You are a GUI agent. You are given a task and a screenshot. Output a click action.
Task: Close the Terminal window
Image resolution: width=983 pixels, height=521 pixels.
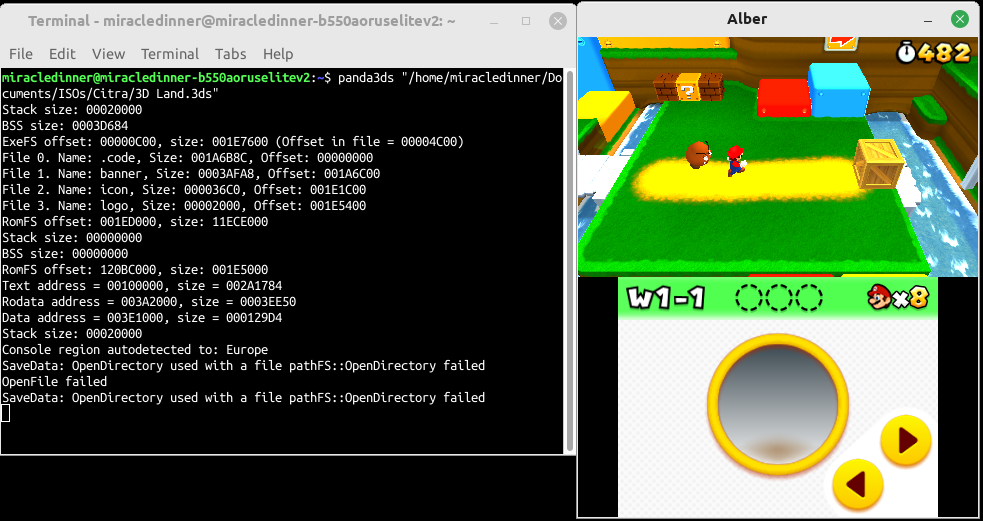tap(557, 21)
